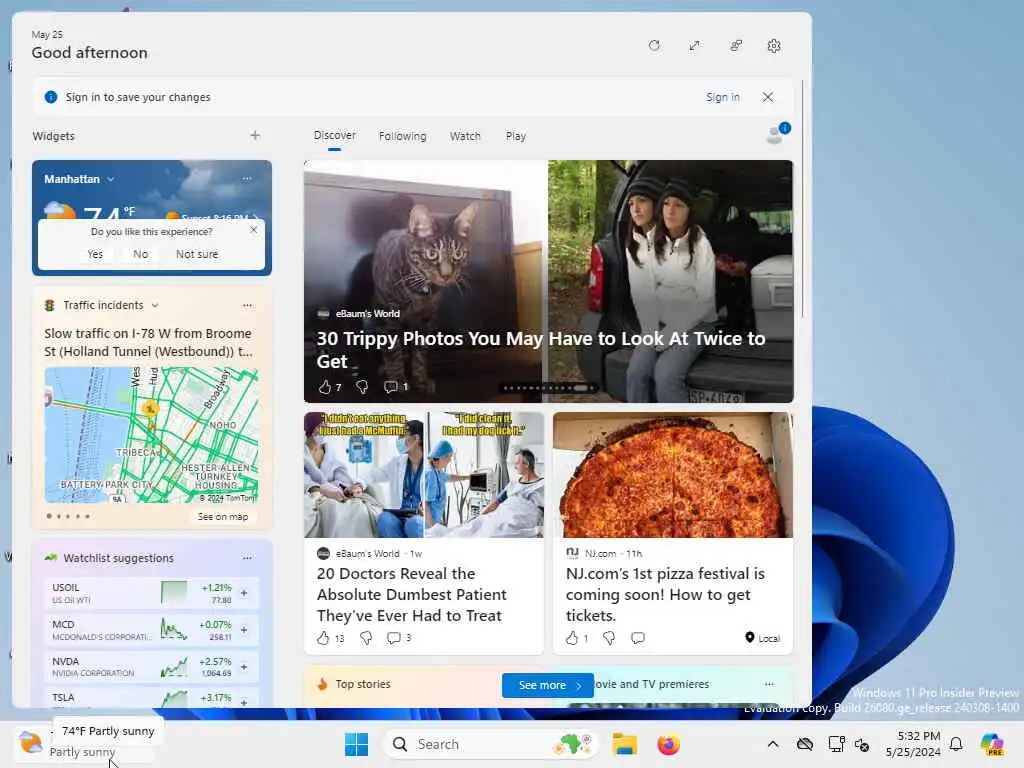Close the experience survey prompt
This screenshot has height=768, width=1024.
click(253, 230)
